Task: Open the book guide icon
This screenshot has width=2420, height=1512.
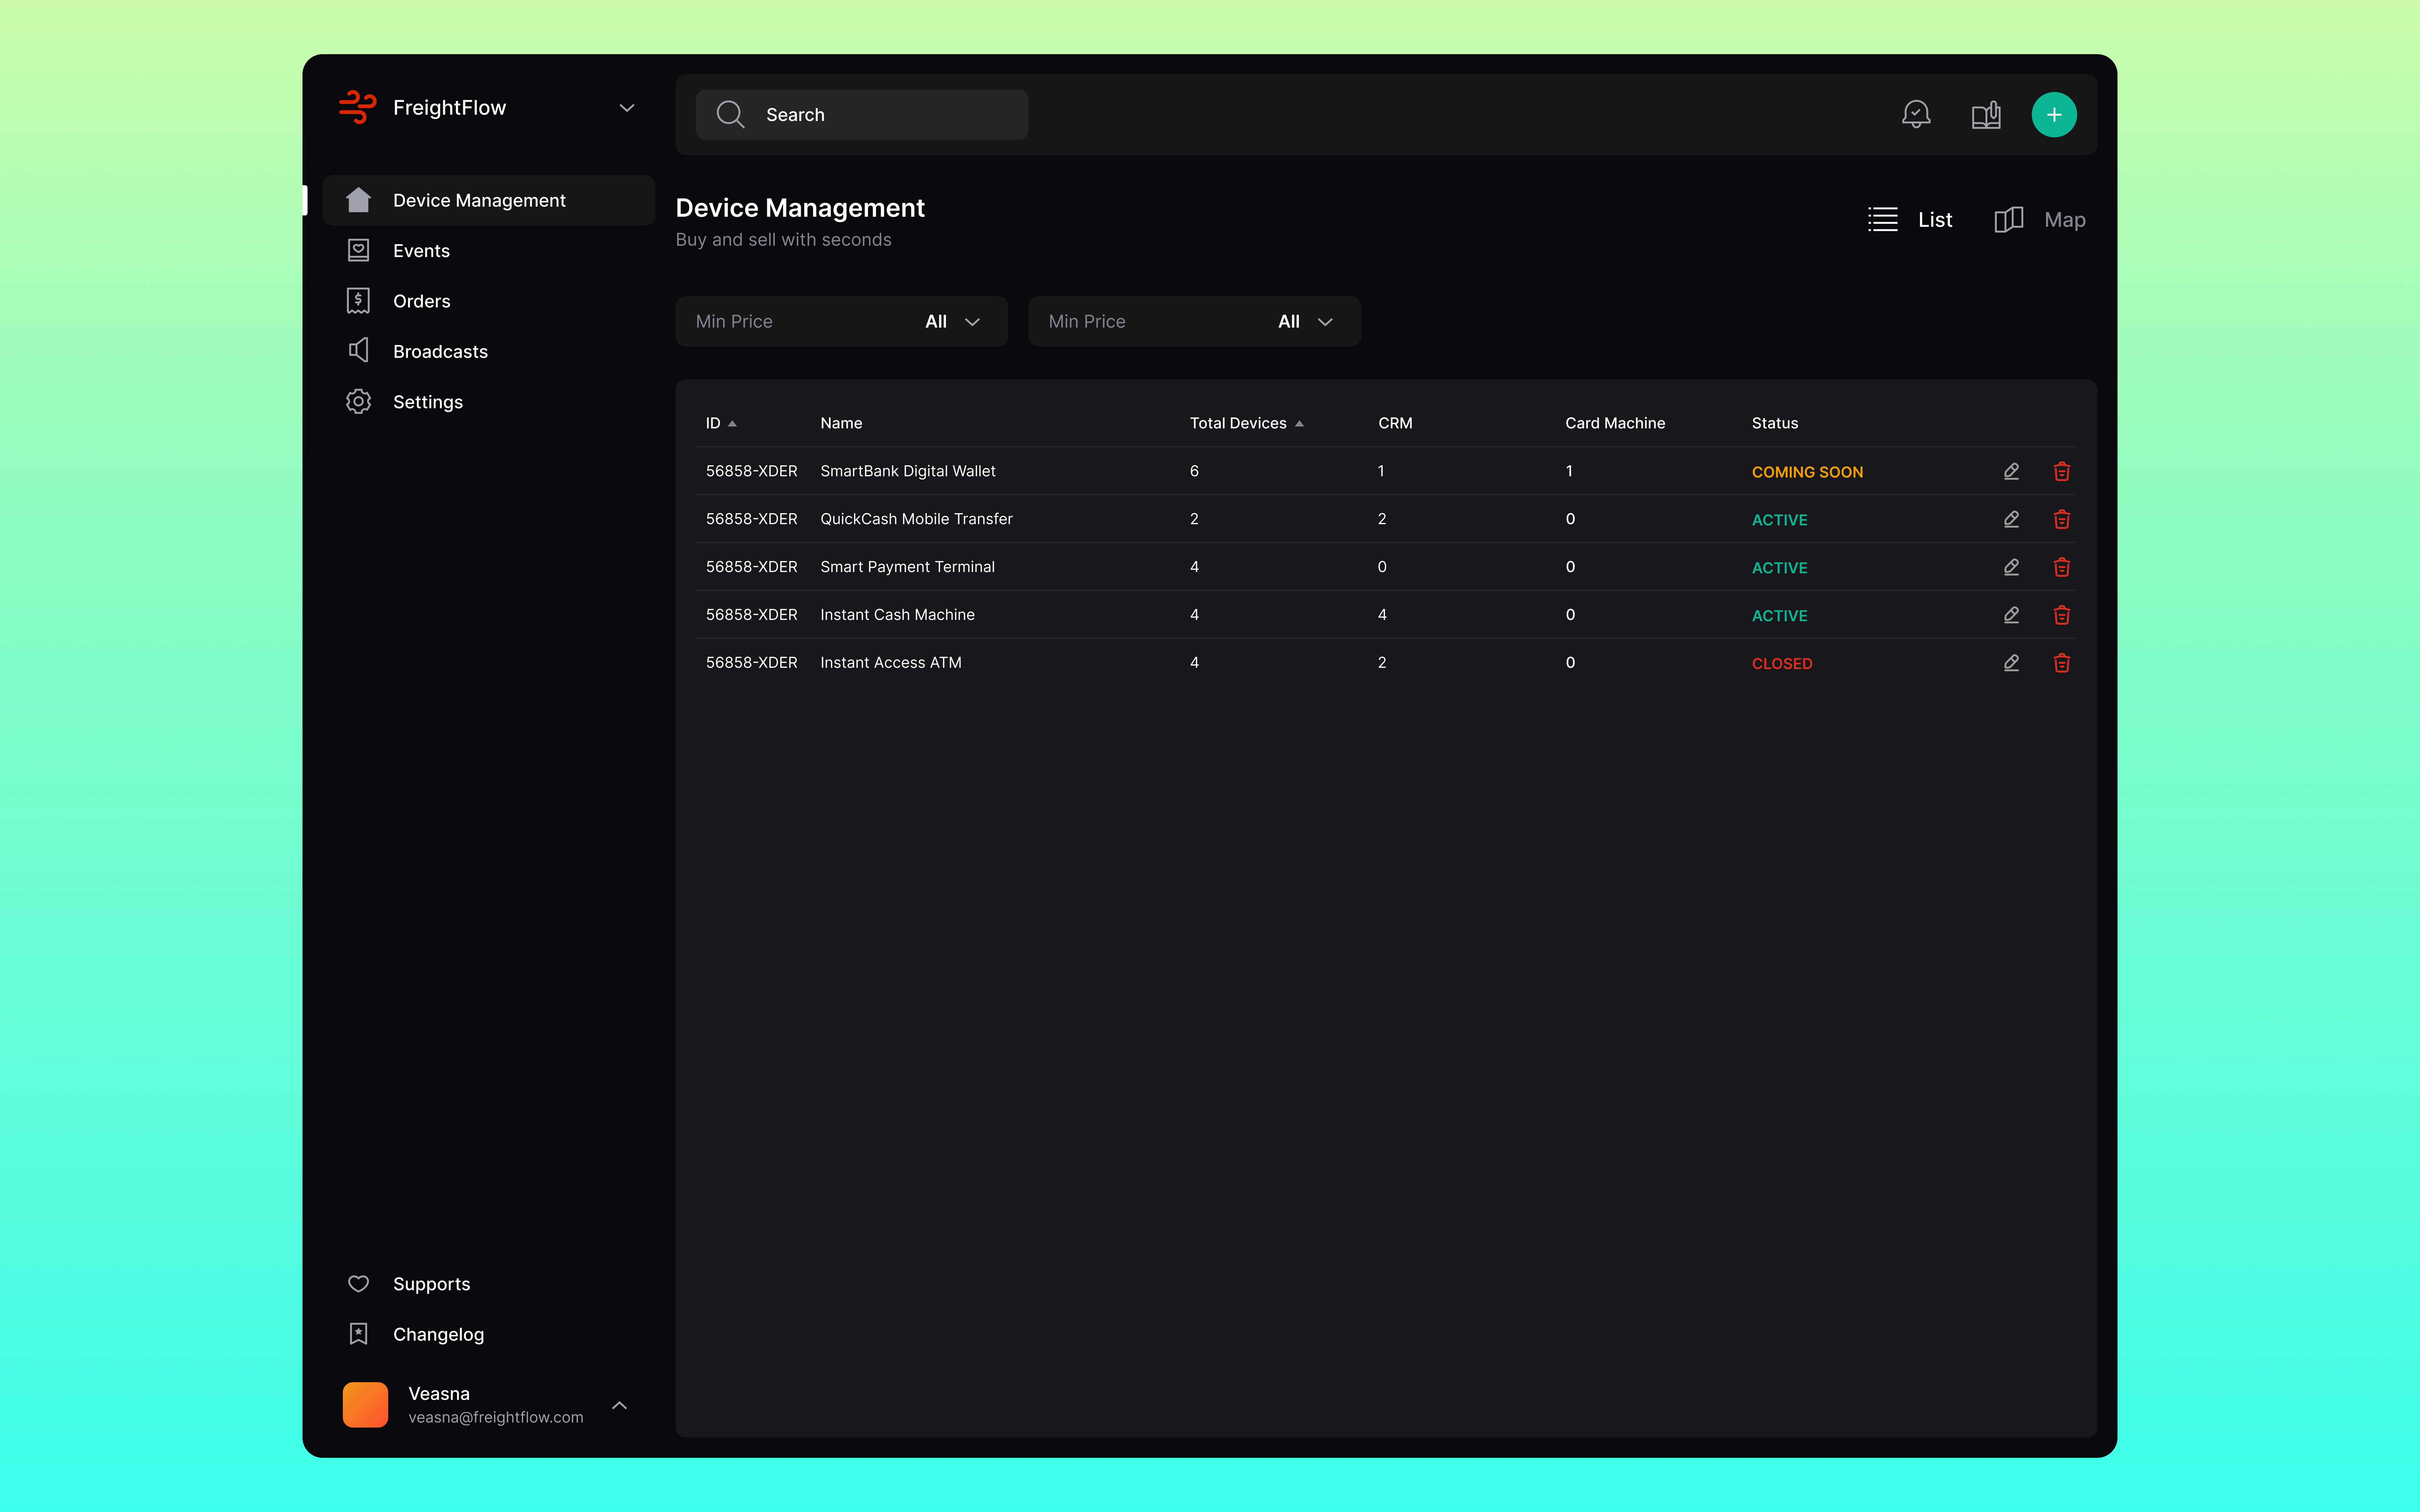Action: click(1986, 115)
